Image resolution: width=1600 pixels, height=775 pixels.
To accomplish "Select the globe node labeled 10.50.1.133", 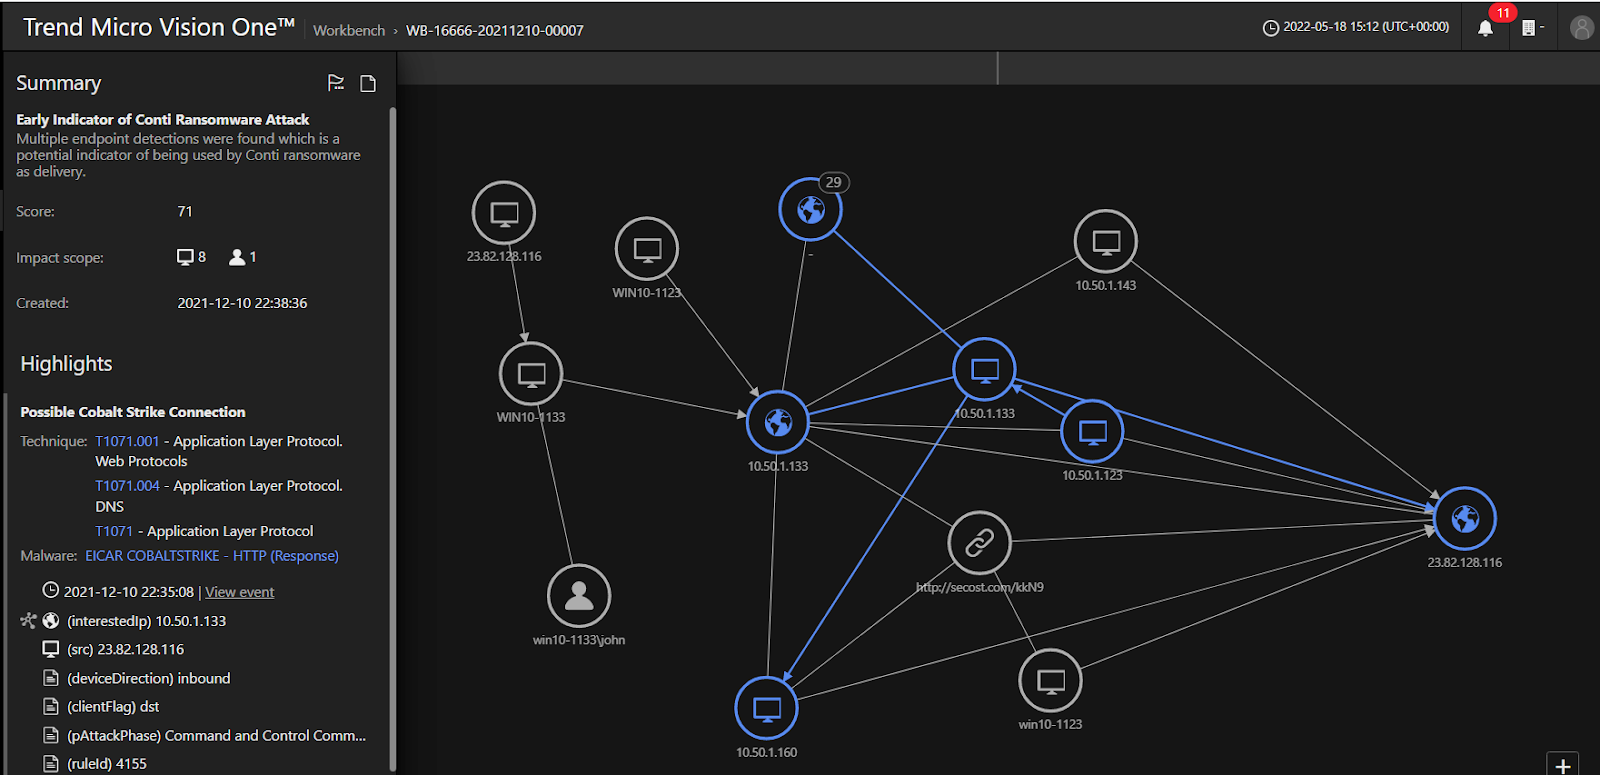I will pyautogui.click(x=778, y=422).
